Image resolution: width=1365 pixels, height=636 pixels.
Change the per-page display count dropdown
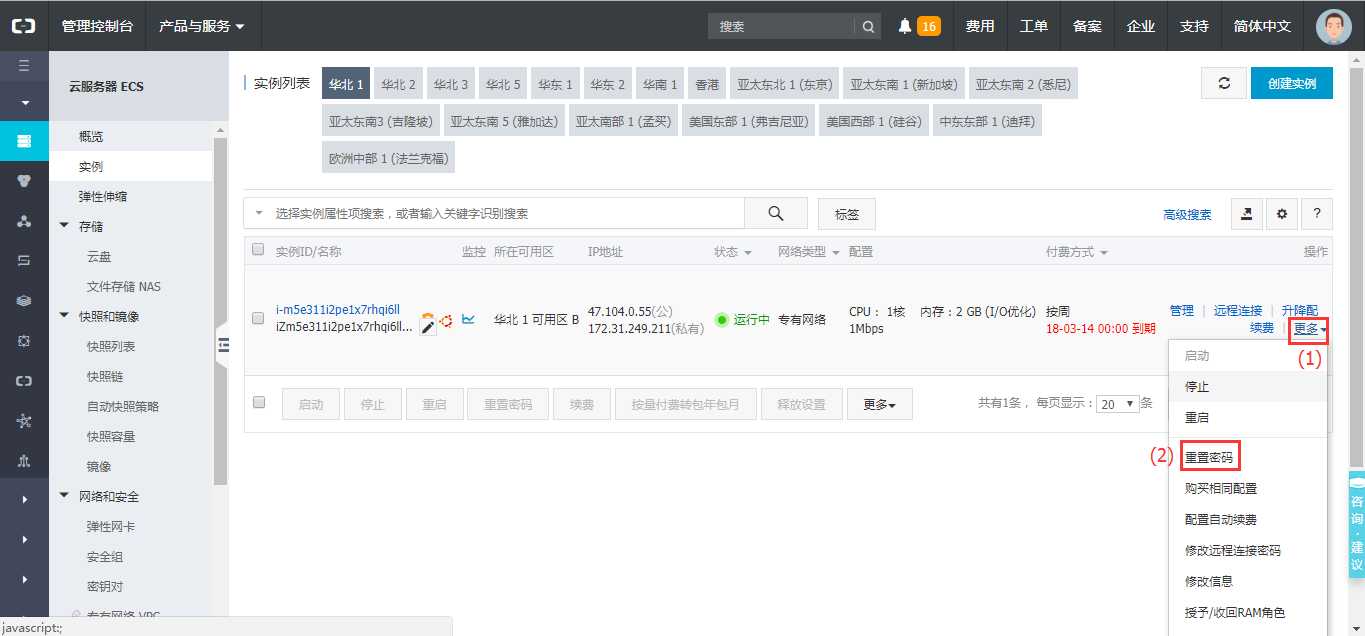1117,404
